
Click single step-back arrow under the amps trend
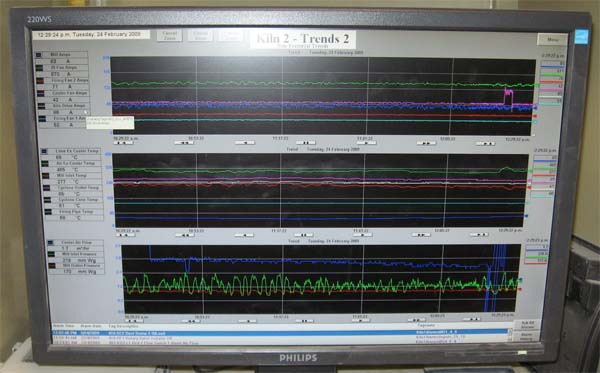point(245,143)
